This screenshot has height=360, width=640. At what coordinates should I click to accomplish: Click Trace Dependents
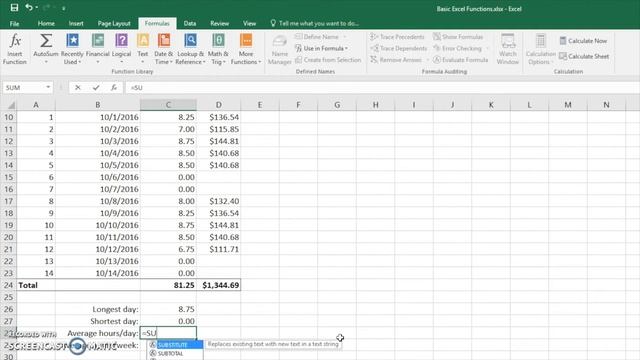pyautogui.click(x=398, y=48)
